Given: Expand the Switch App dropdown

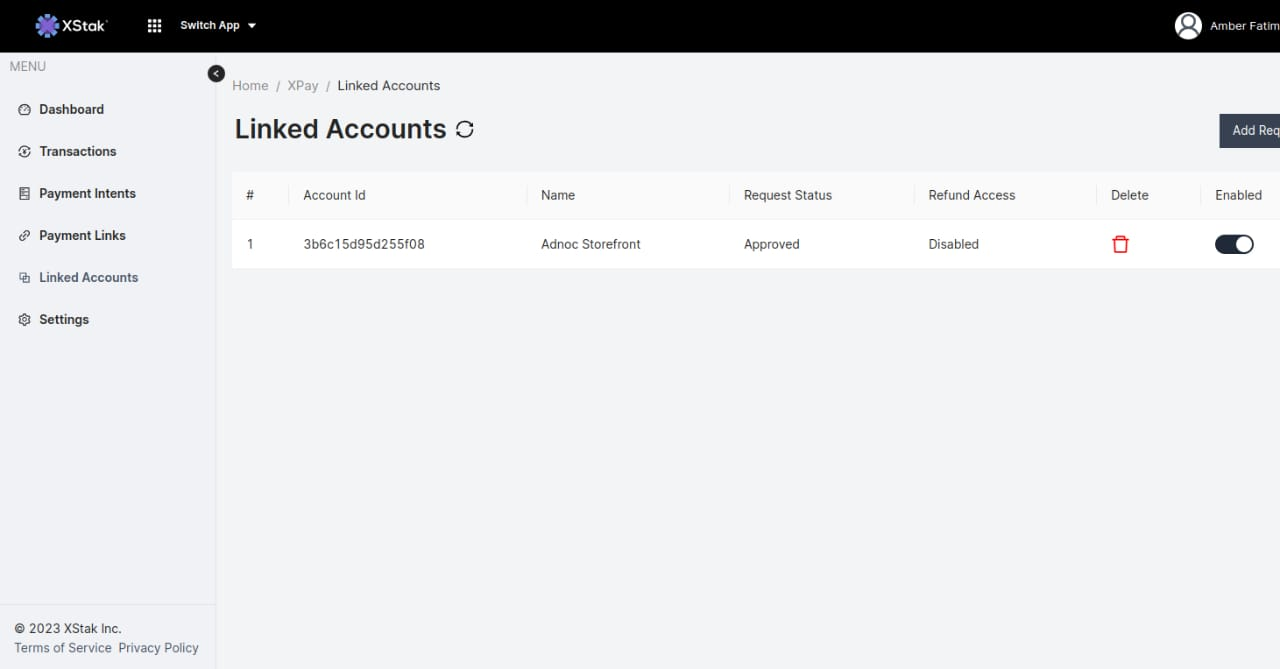Looking at the screenshot, I should [218, 26].
